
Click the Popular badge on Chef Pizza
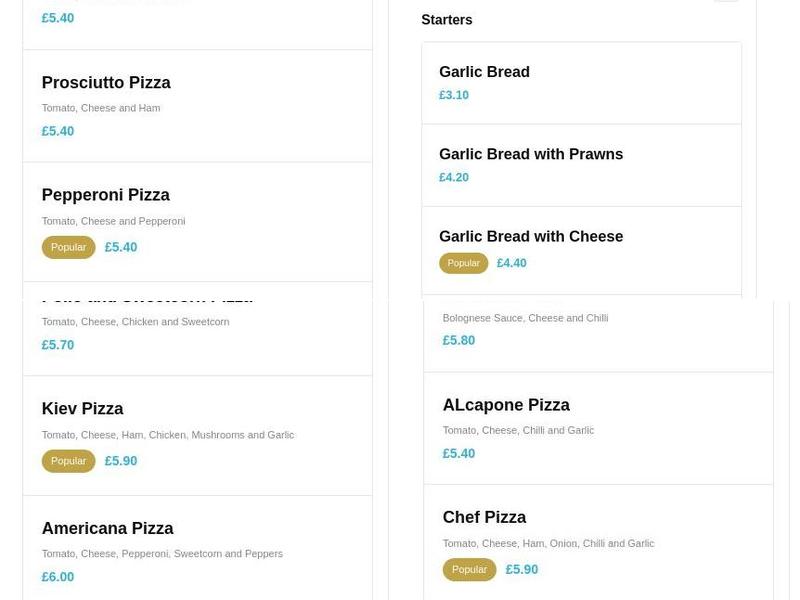(x=469, y=569)
